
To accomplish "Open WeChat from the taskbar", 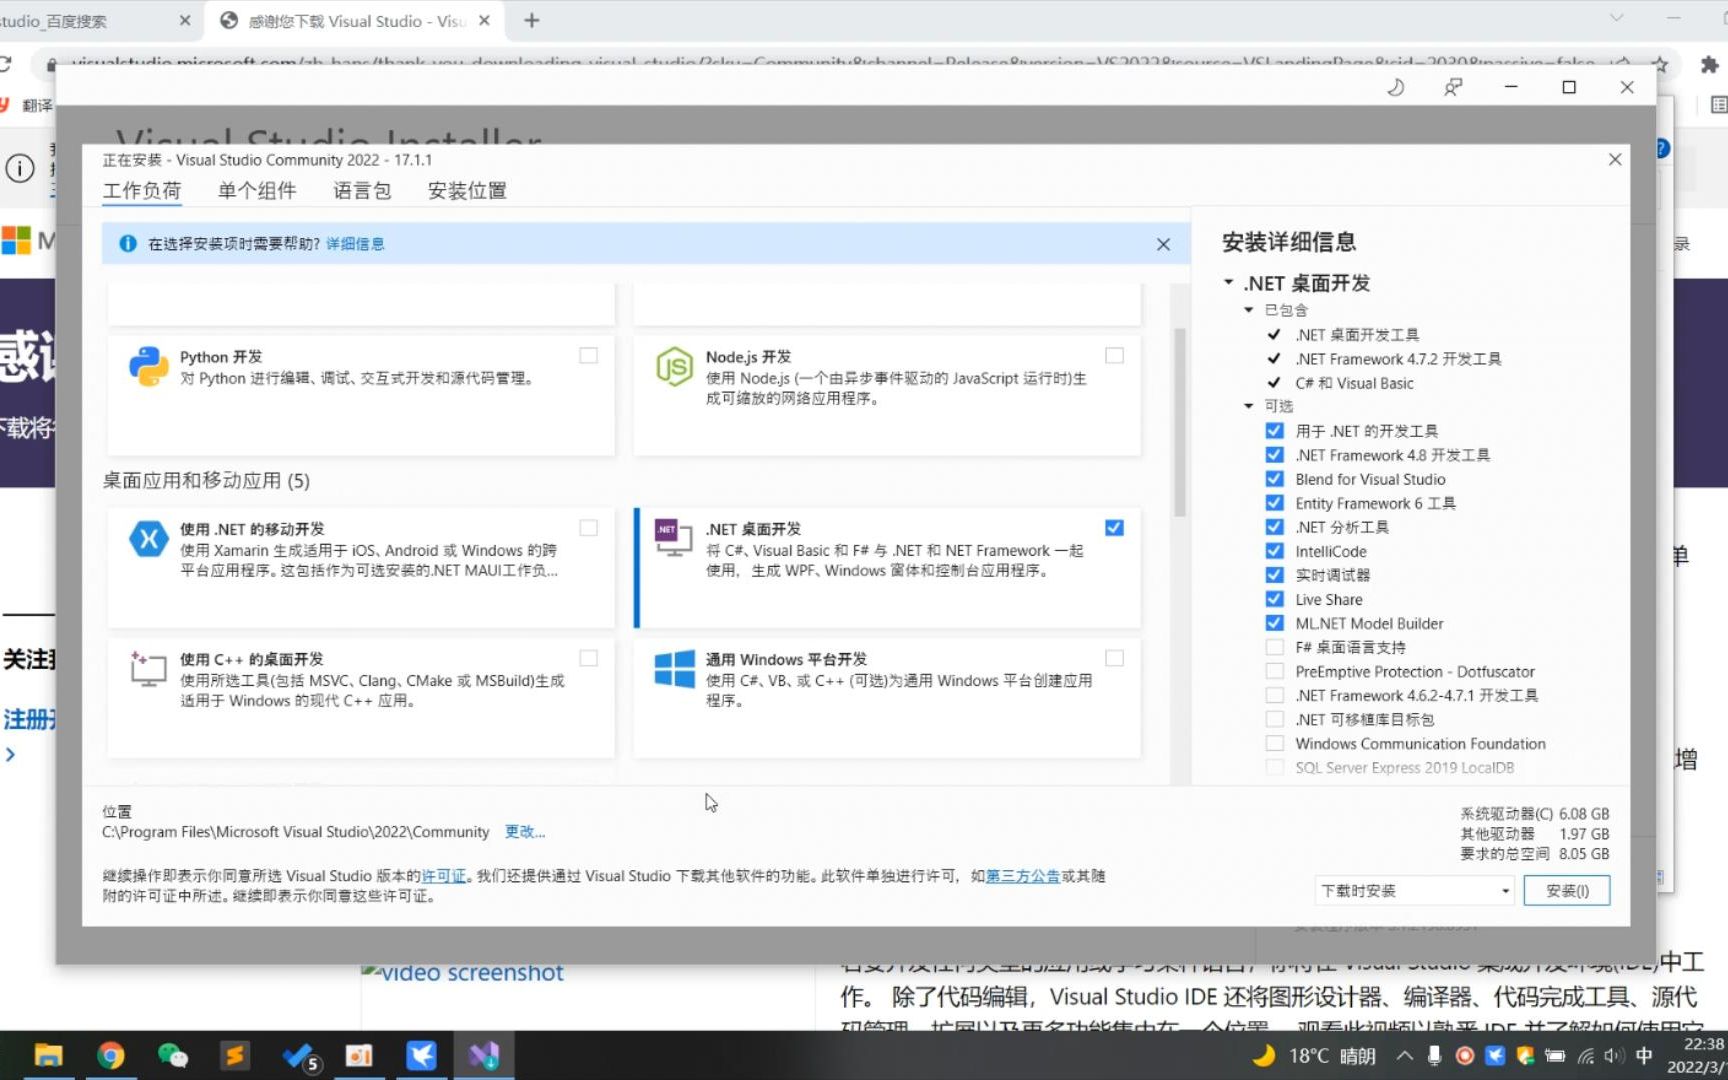I will coord(172,1056).
